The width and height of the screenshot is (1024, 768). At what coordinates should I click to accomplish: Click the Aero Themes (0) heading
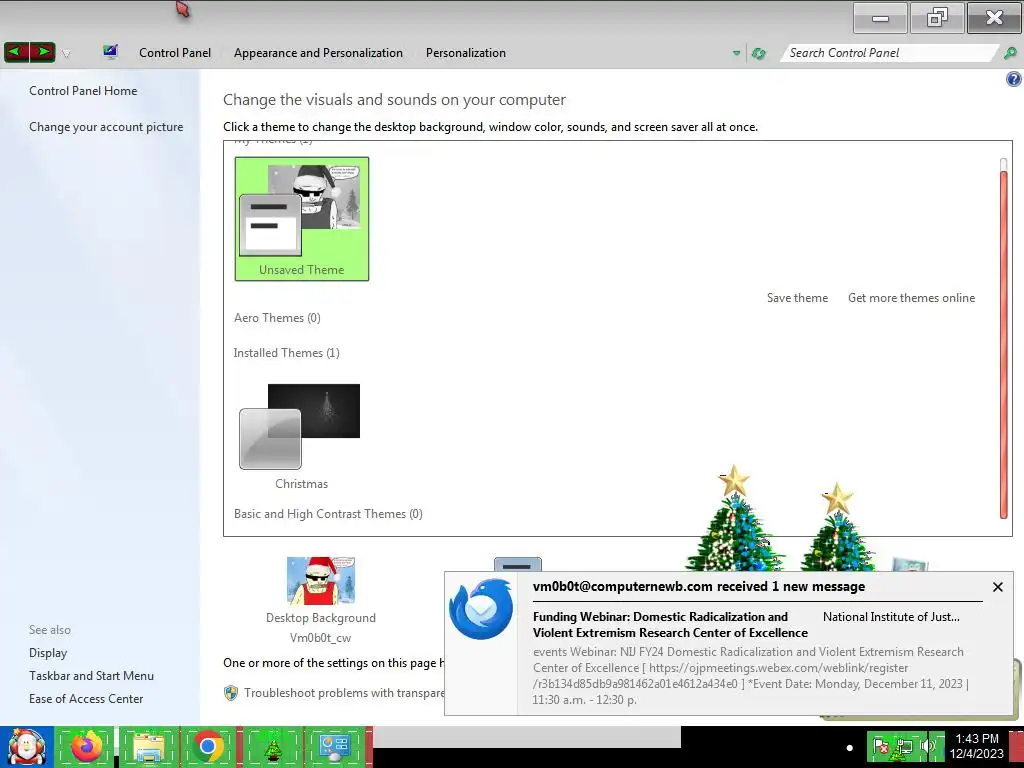pos(277,318)
